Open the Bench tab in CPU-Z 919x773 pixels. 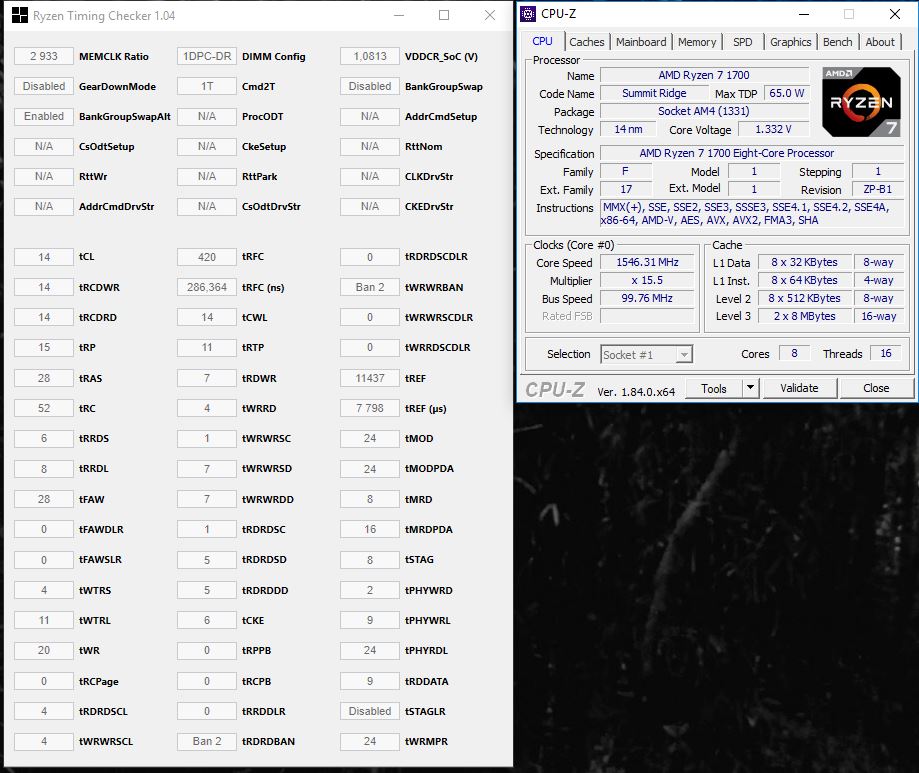pyautogui.click(x=837, y=42)
